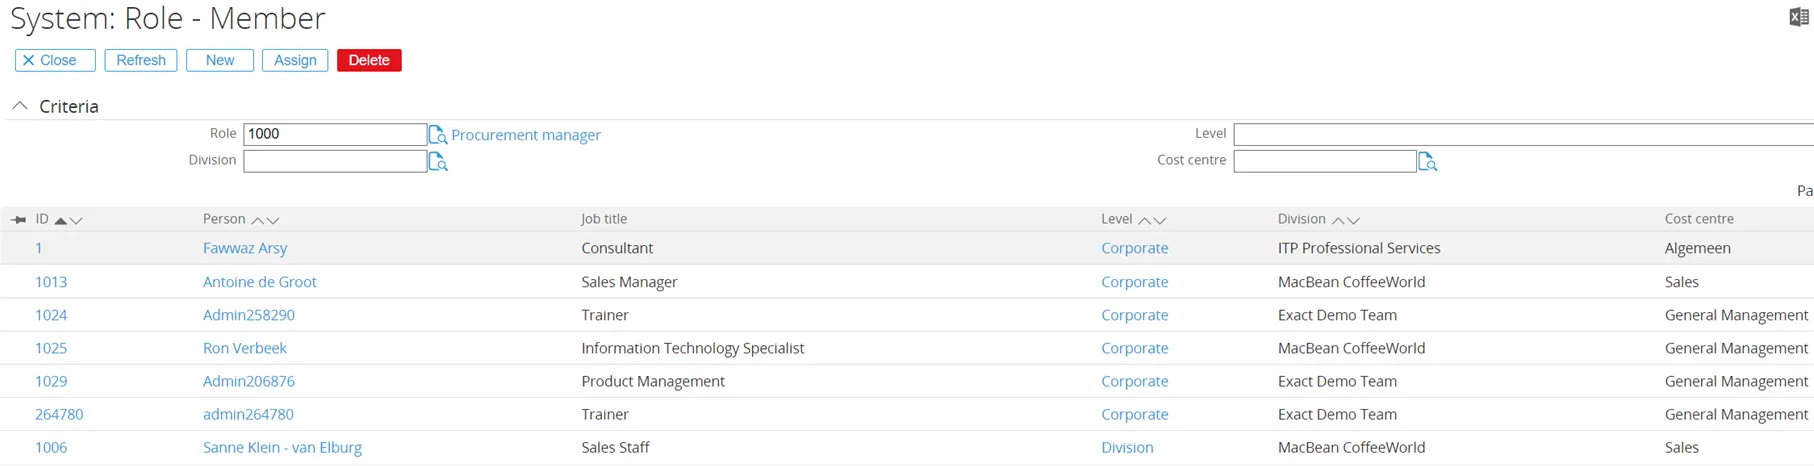1814x466 pixels.
Task: Collapse the Criteria section
Action: pyautogui.click(x=19, y=106)
